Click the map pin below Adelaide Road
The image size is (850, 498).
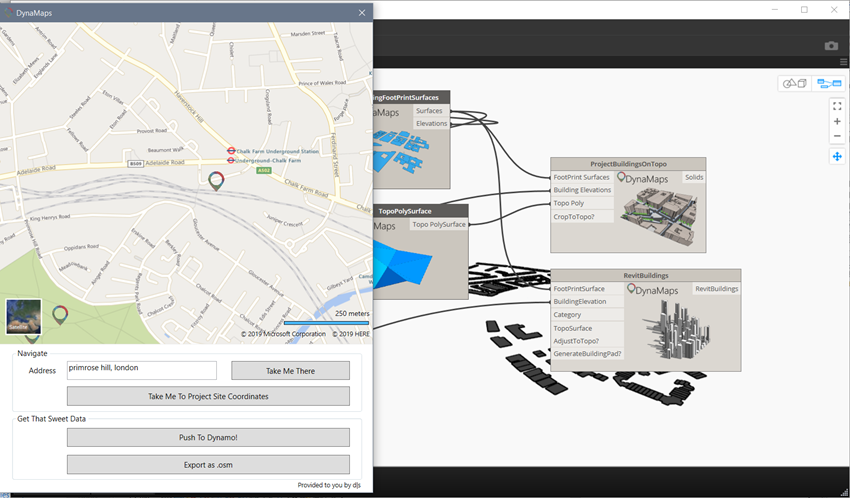pyautogui.click(x=216, y=180)
